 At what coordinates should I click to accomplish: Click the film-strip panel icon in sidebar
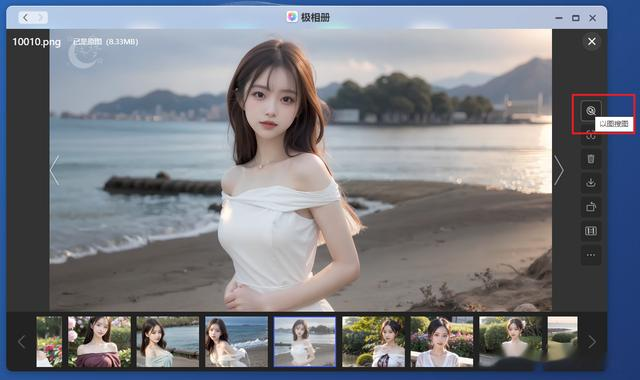click(x=591, y=231)
